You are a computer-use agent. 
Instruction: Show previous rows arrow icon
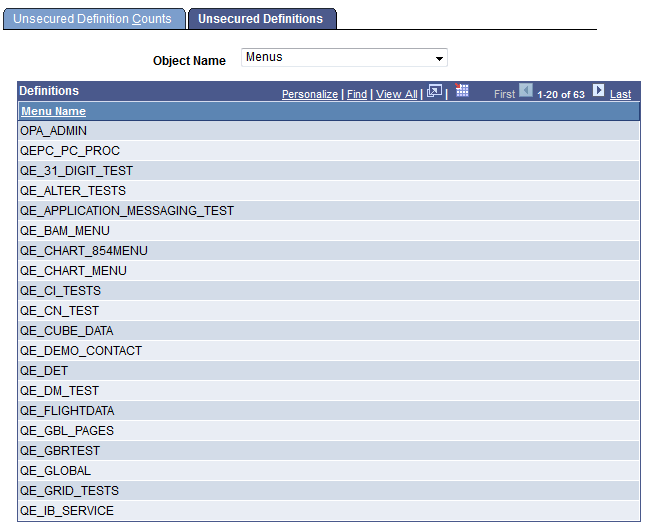[x=526, y=90]
